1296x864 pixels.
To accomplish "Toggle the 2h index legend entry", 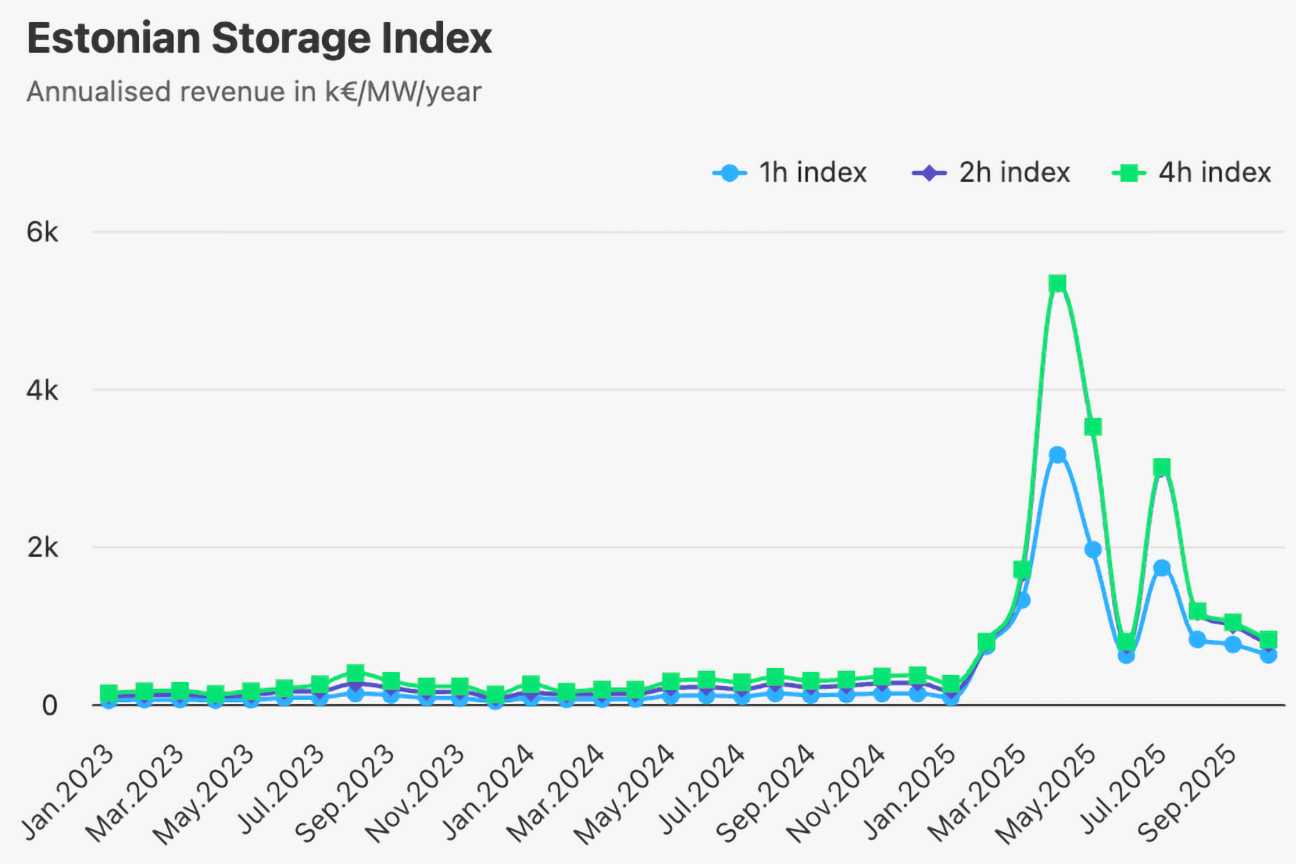I will (x=991, y=173).
